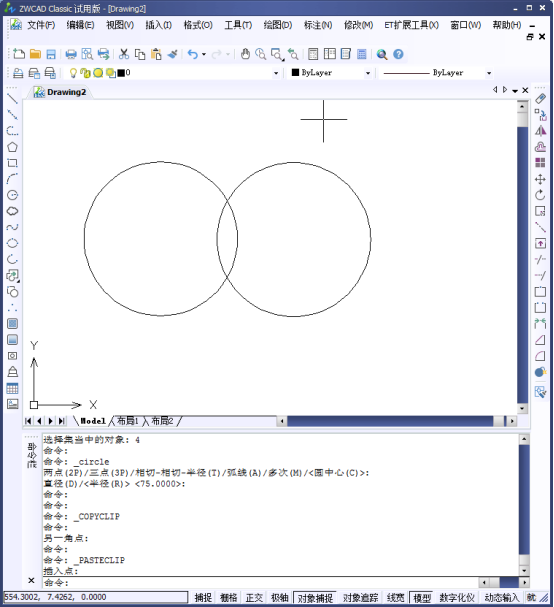Toggle Object Snap (对象捕捉)
The width and height of the screenshot is (554, 607).
[x=315, y=597]
